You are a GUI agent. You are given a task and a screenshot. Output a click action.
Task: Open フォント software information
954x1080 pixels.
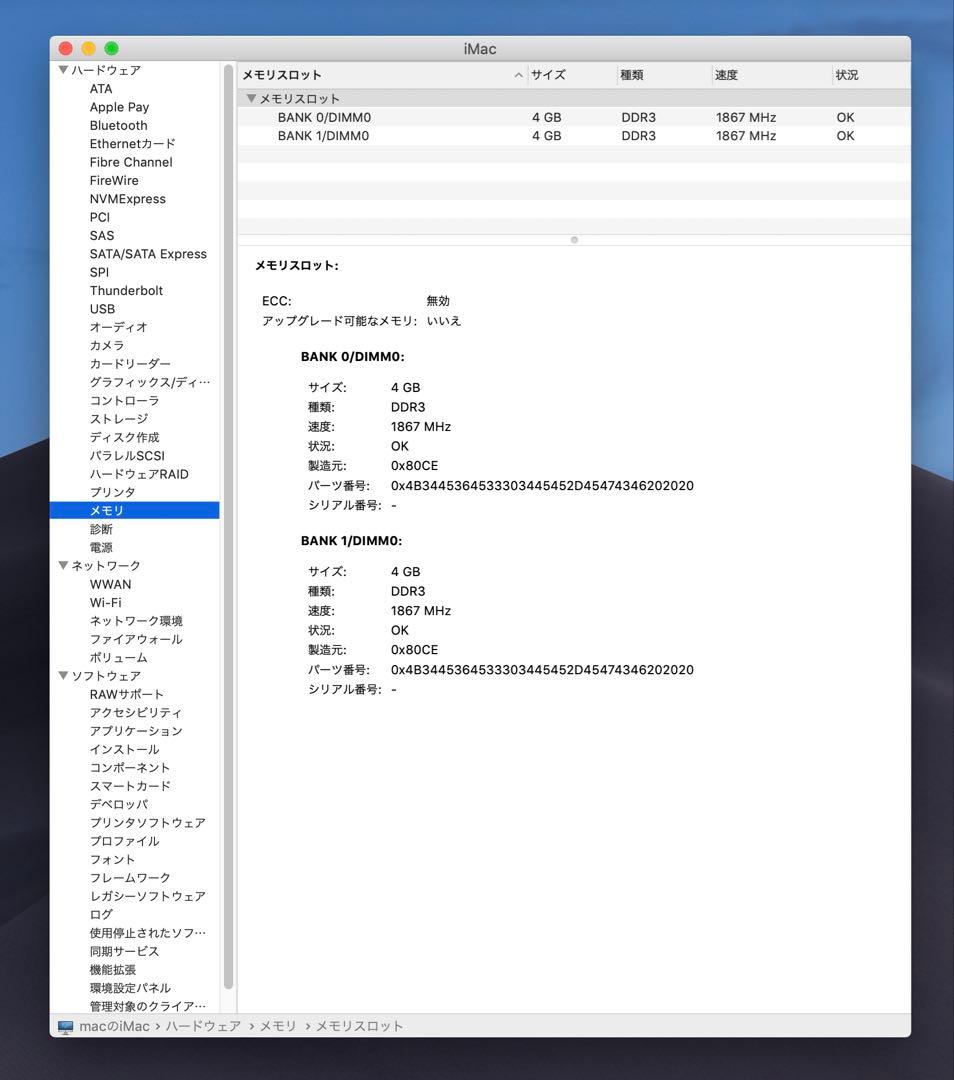(112, 859)
